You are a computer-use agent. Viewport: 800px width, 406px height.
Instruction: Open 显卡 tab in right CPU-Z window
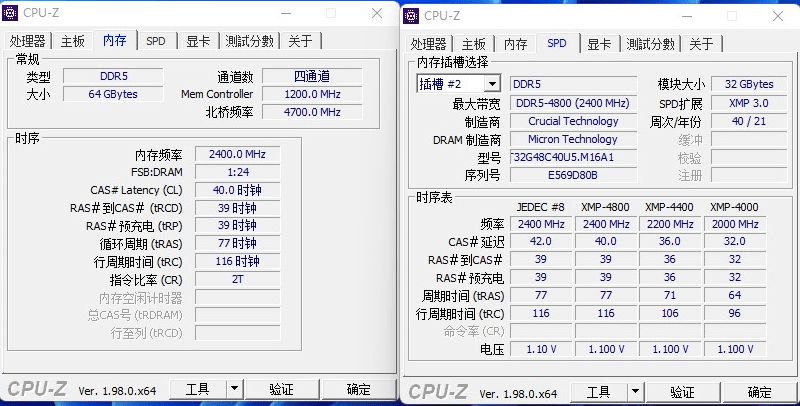(x=599, y=44)
